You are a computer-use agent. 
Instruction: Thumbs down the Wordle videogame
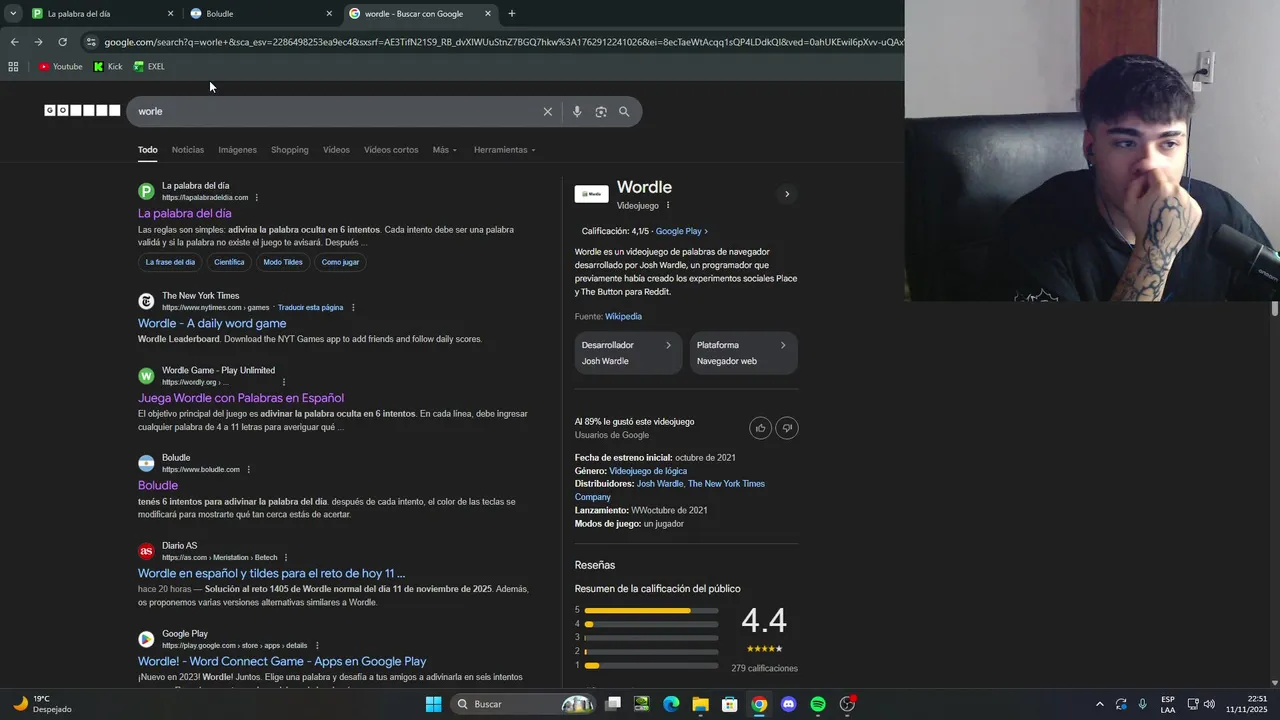click(x=787, y=428)
